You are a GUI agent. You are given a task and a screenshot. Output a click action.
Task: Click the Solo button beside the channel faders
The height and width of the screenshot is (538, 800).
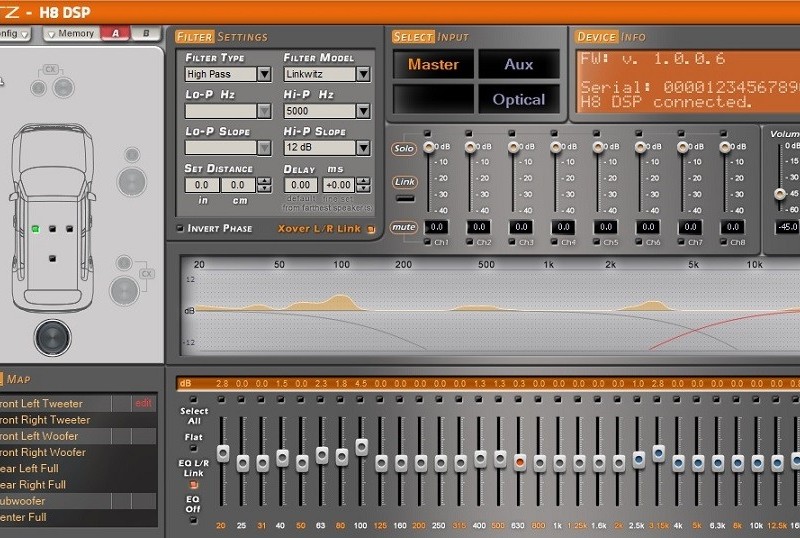coord(404,149)
